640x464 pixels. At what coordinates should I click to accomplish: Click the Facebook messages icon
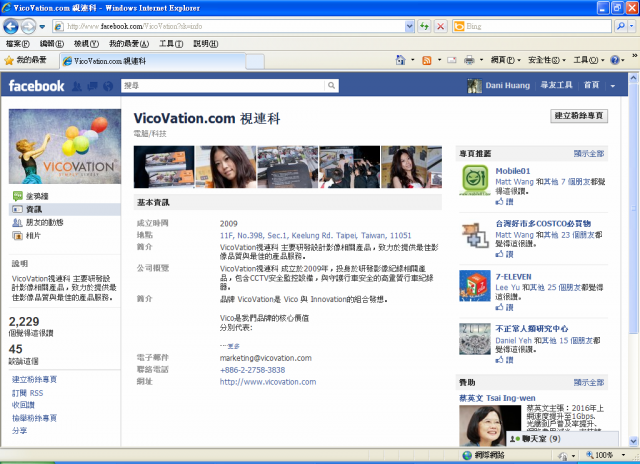(x=92, y=86)
